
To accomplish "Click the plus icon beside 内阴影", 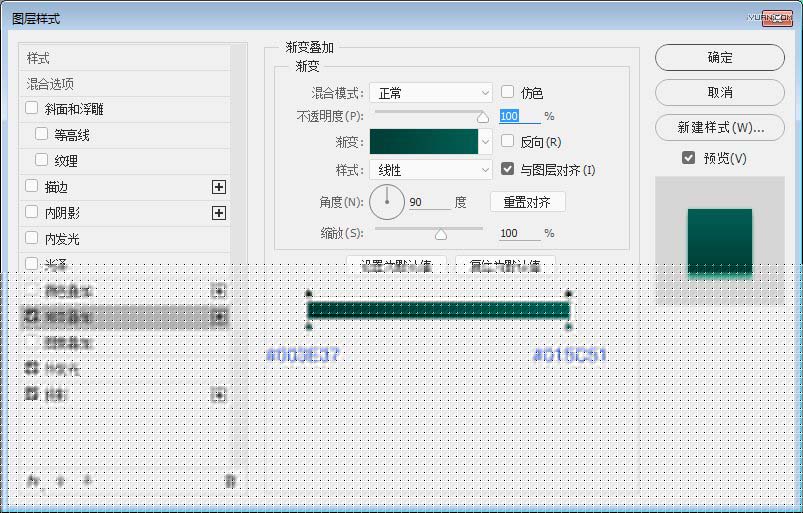I will pos(219,213).
